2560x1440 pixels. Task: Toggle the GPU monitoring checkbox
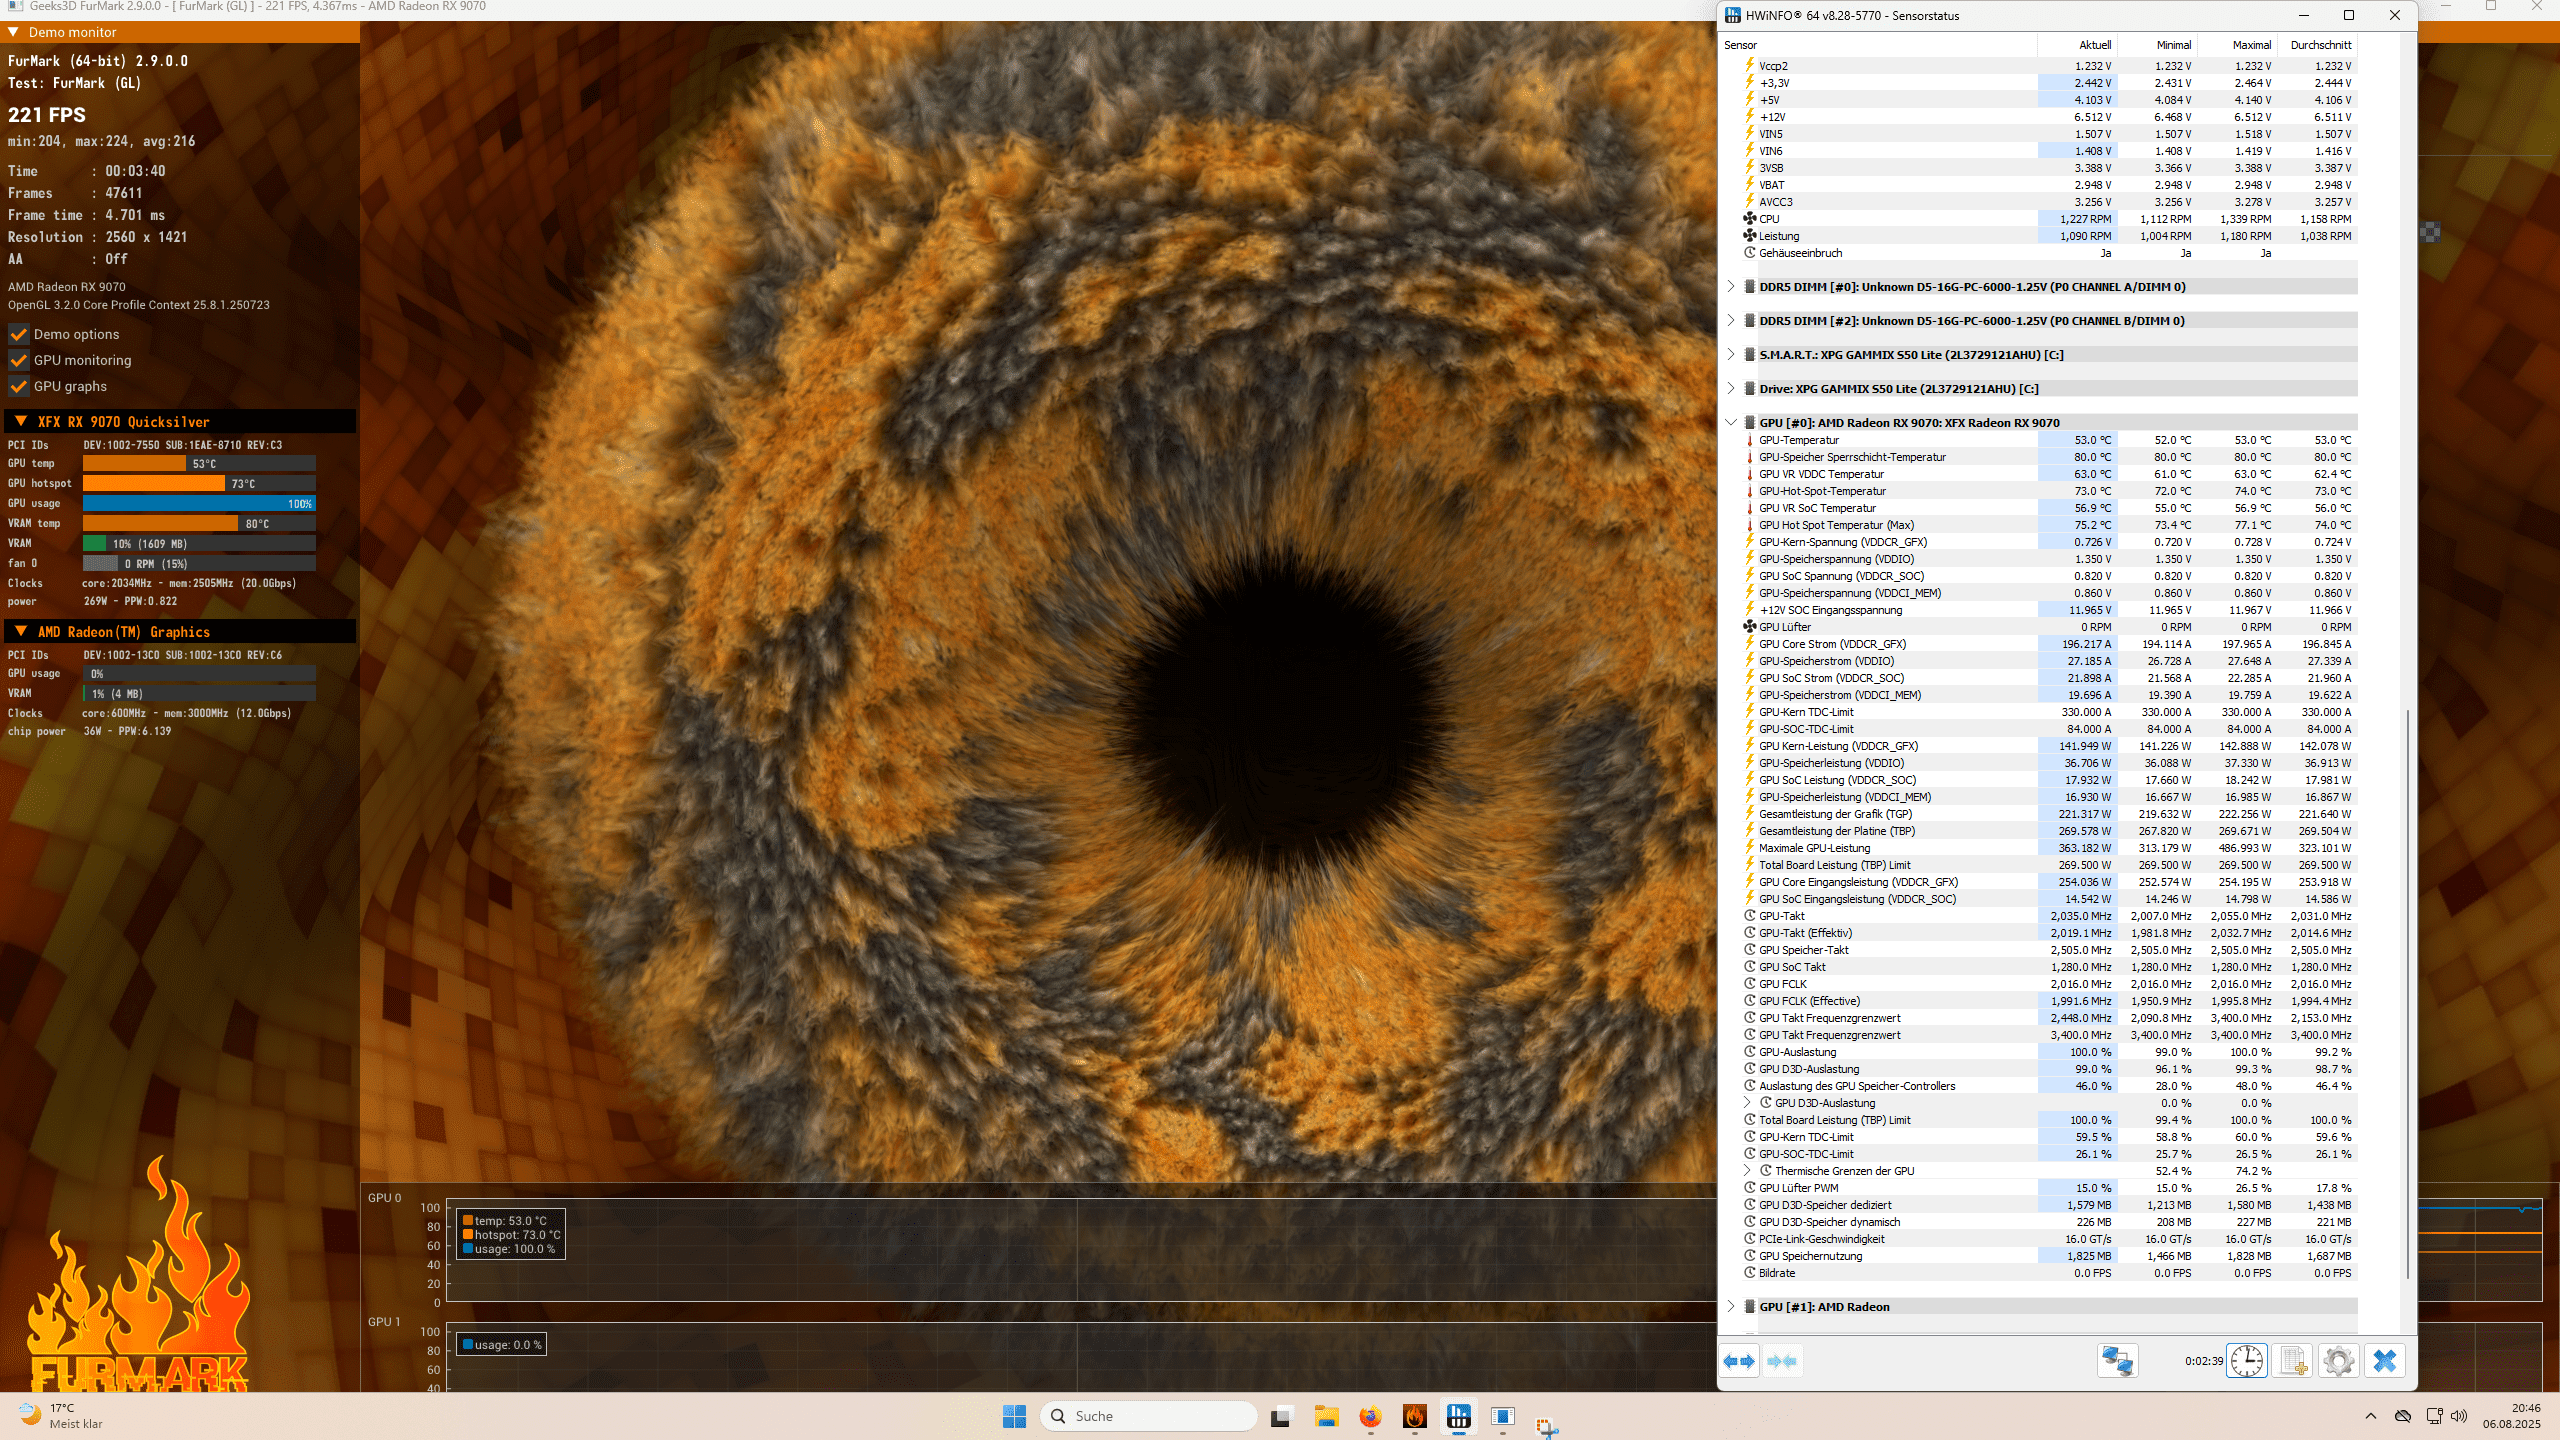(x=18, y=360)
